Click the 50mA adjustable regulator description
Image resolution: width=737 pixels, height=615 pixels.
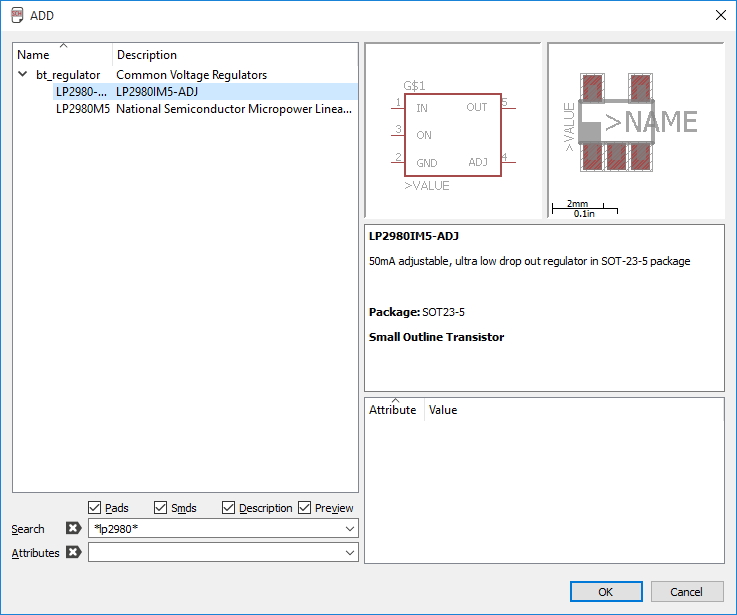click(x=529, y=261)
